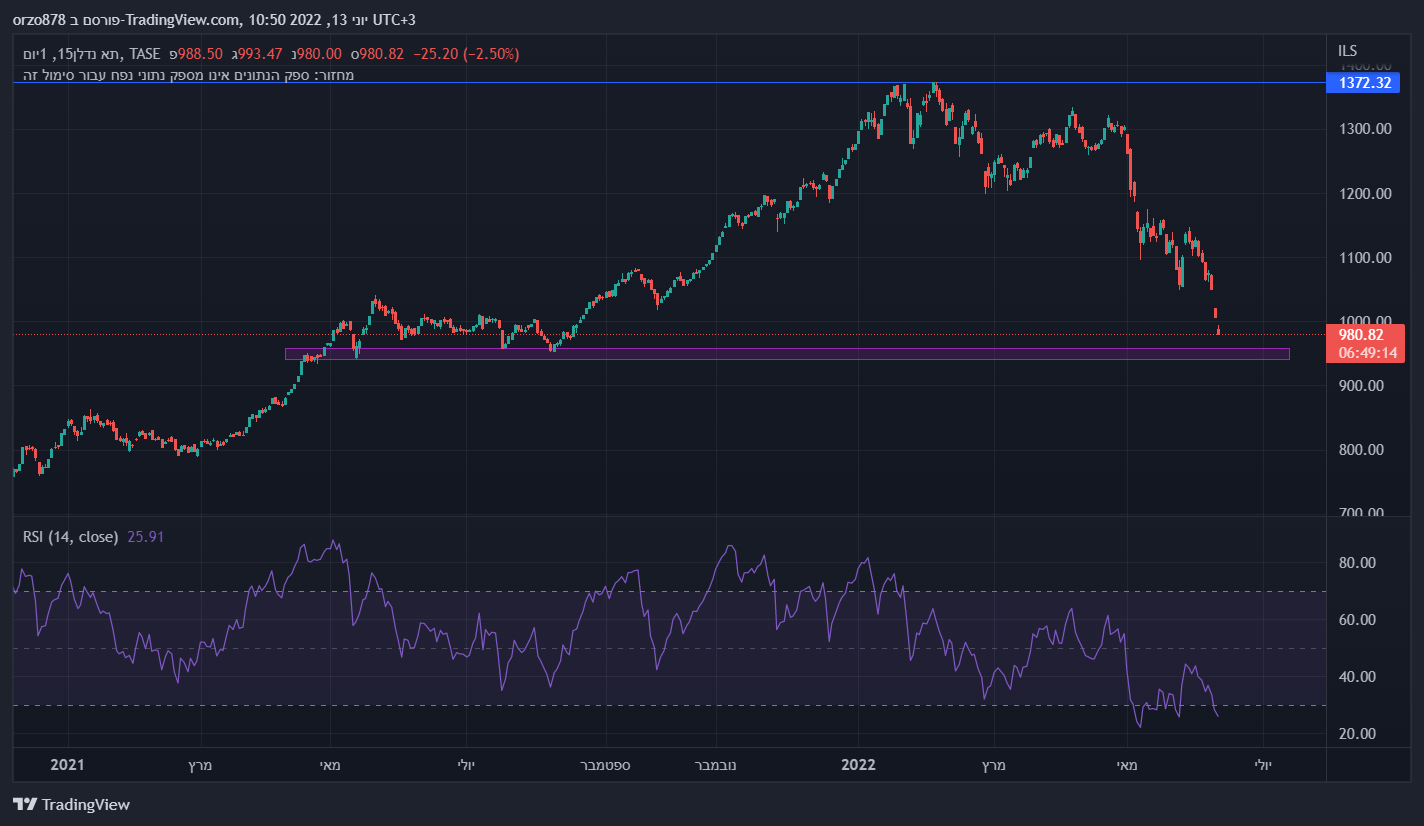
Task: Click the 2021 label on time axis
Action: (x=67, y=765)
